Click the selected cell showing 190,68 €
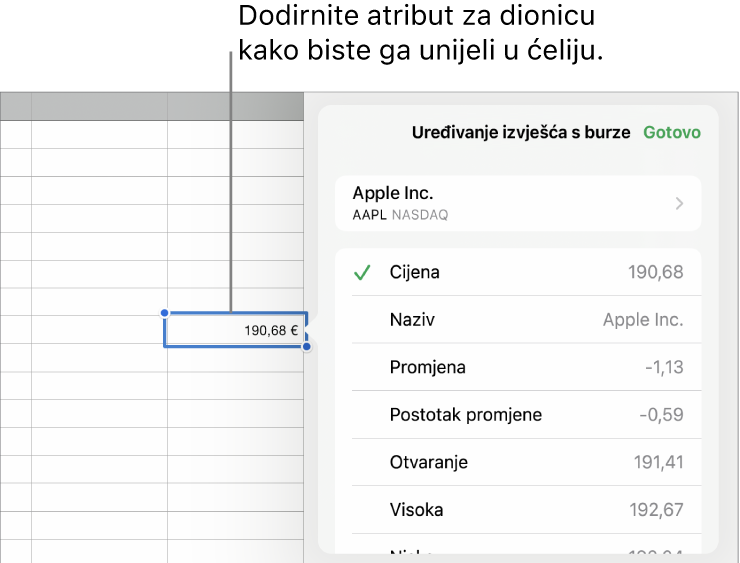 pyautogui.click(x=235, y=330)
